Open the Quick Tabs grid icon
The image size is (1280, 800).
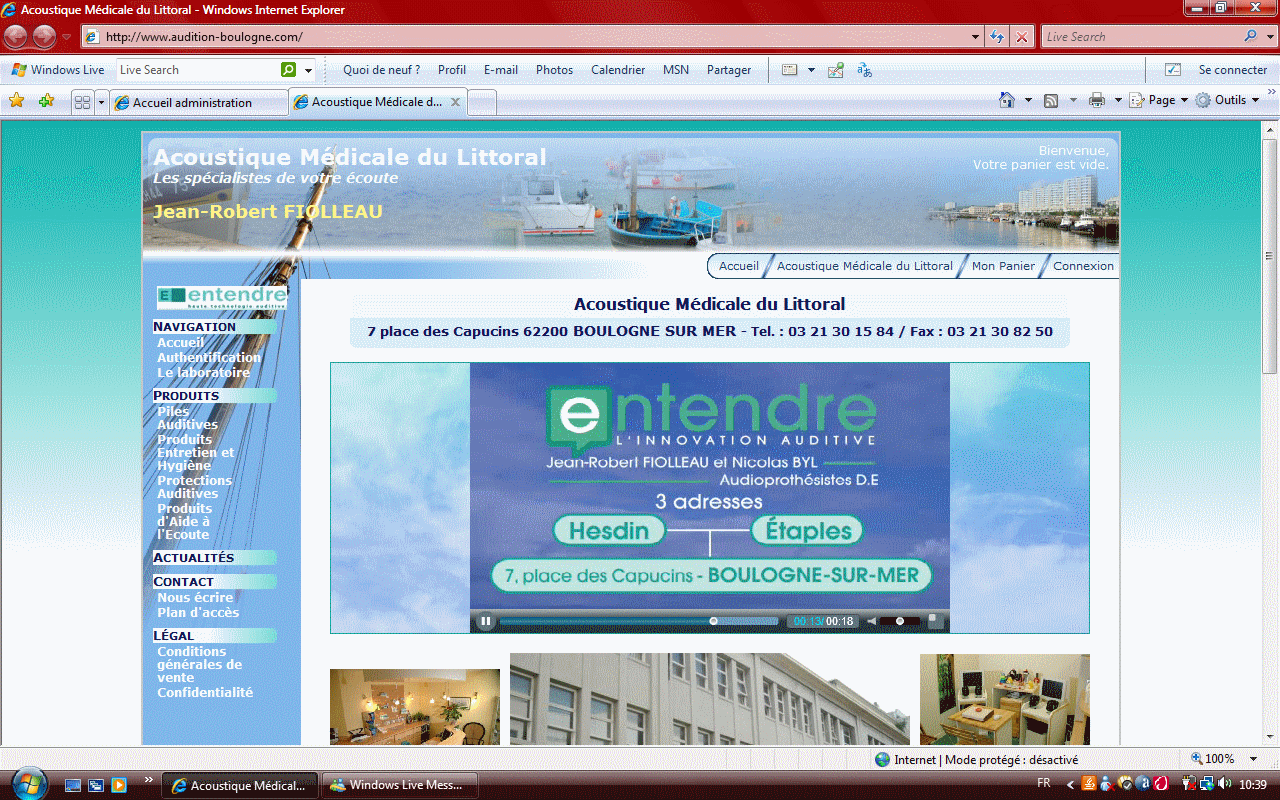pyautogui.click(x=83, y=102)
